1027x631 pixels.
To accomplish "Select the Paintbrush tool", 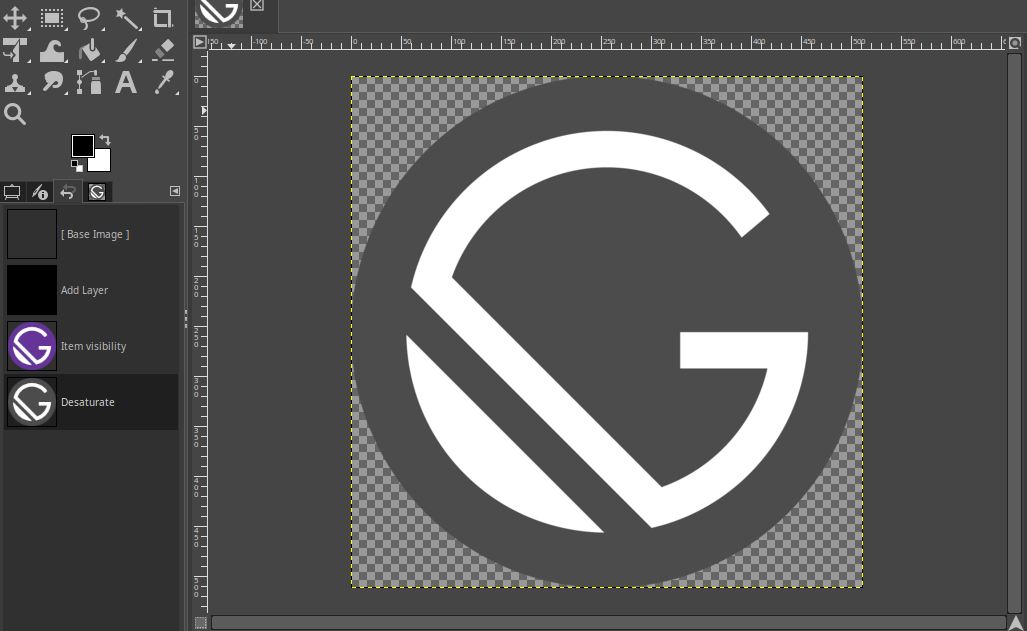I will coord(127,50).
